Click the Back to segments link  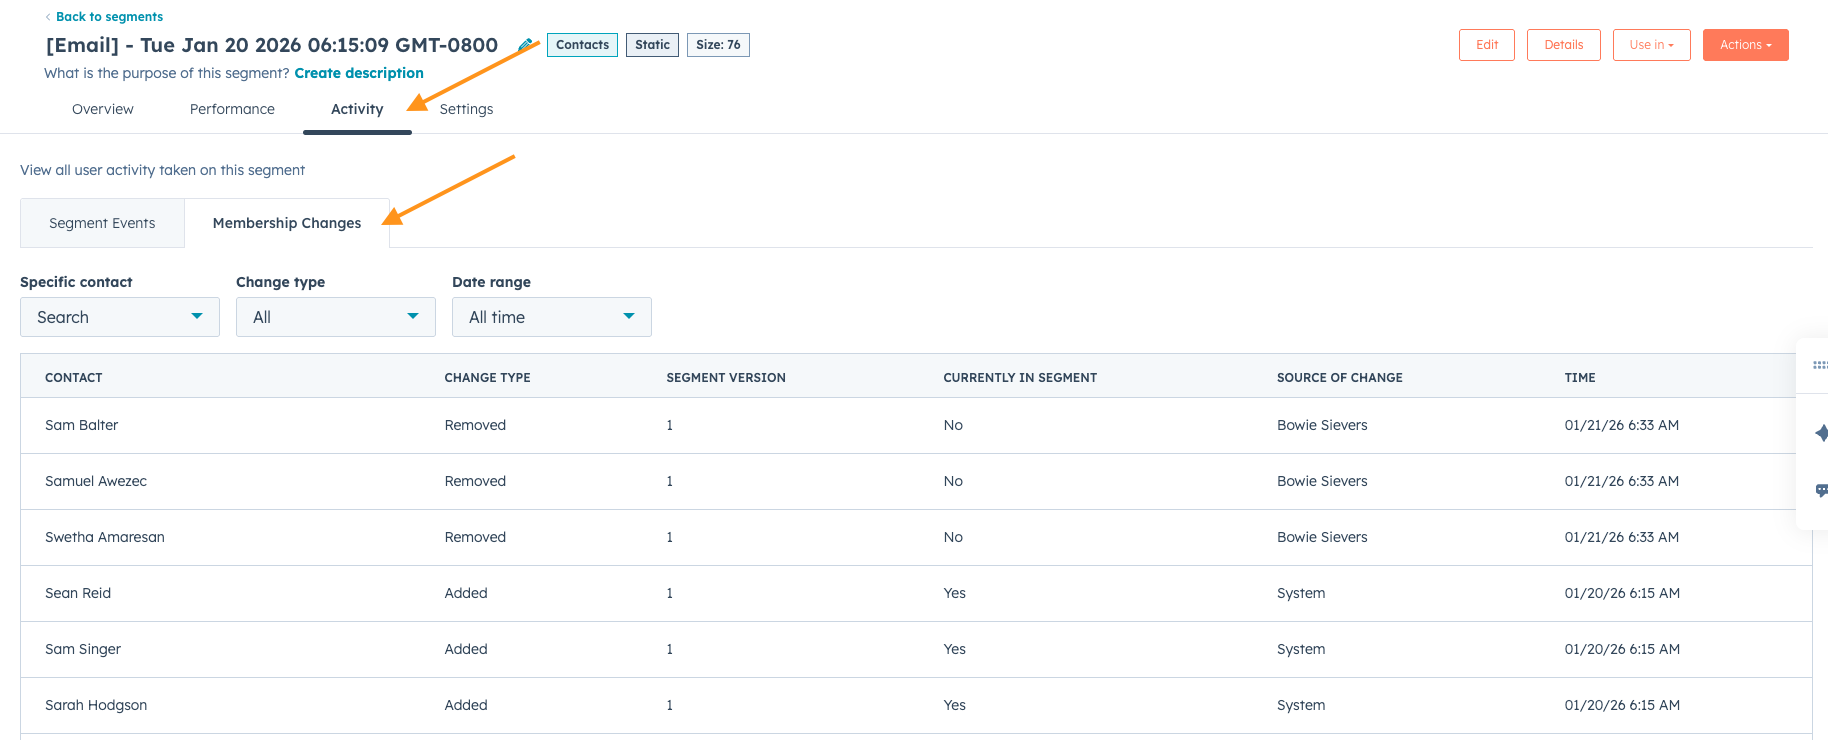109,17
